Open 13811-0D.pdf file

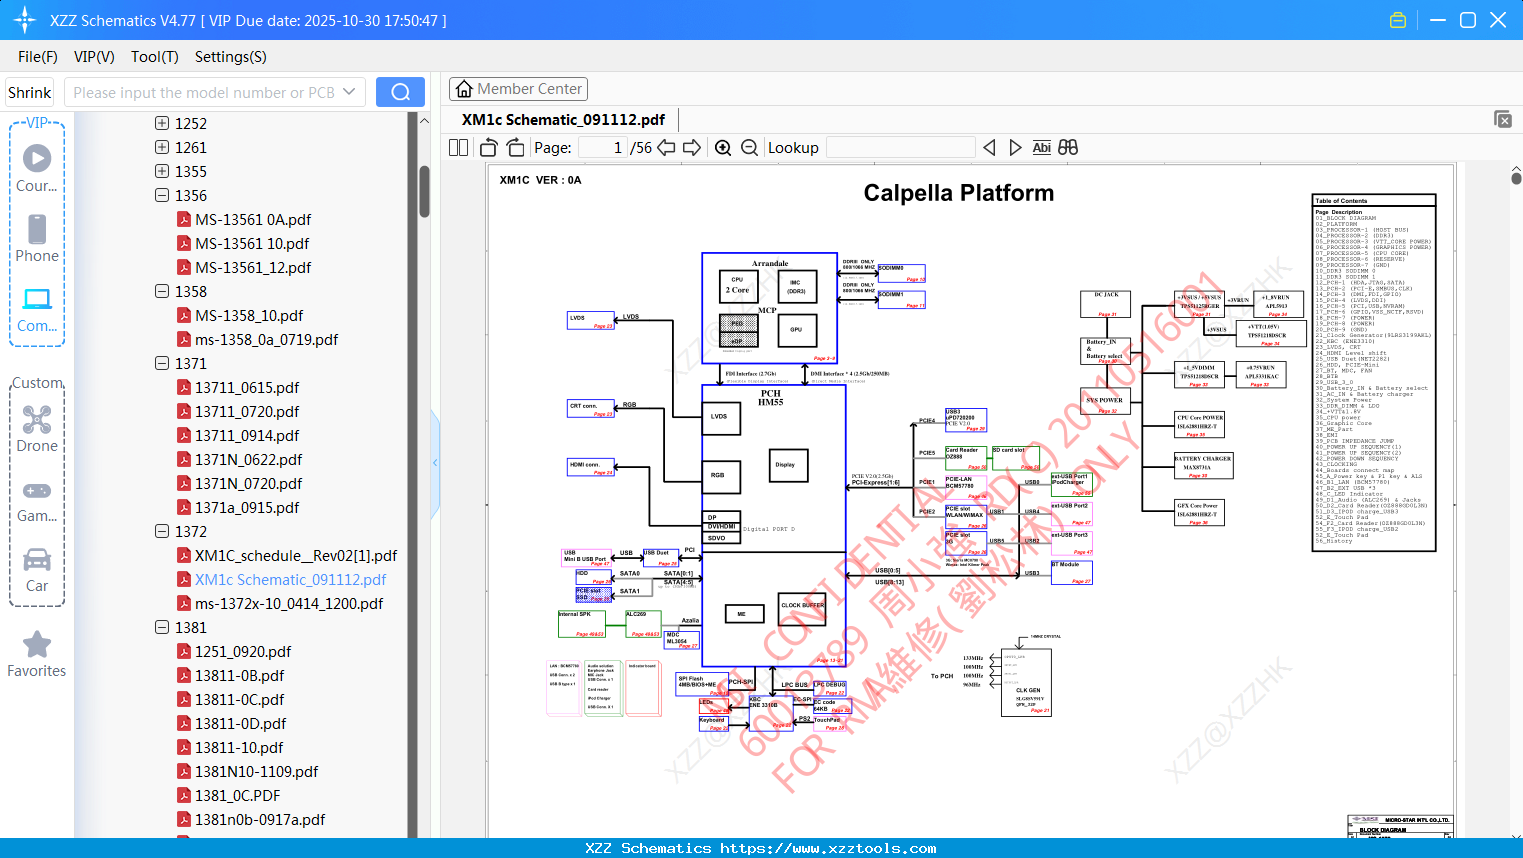tap(241, 723)
